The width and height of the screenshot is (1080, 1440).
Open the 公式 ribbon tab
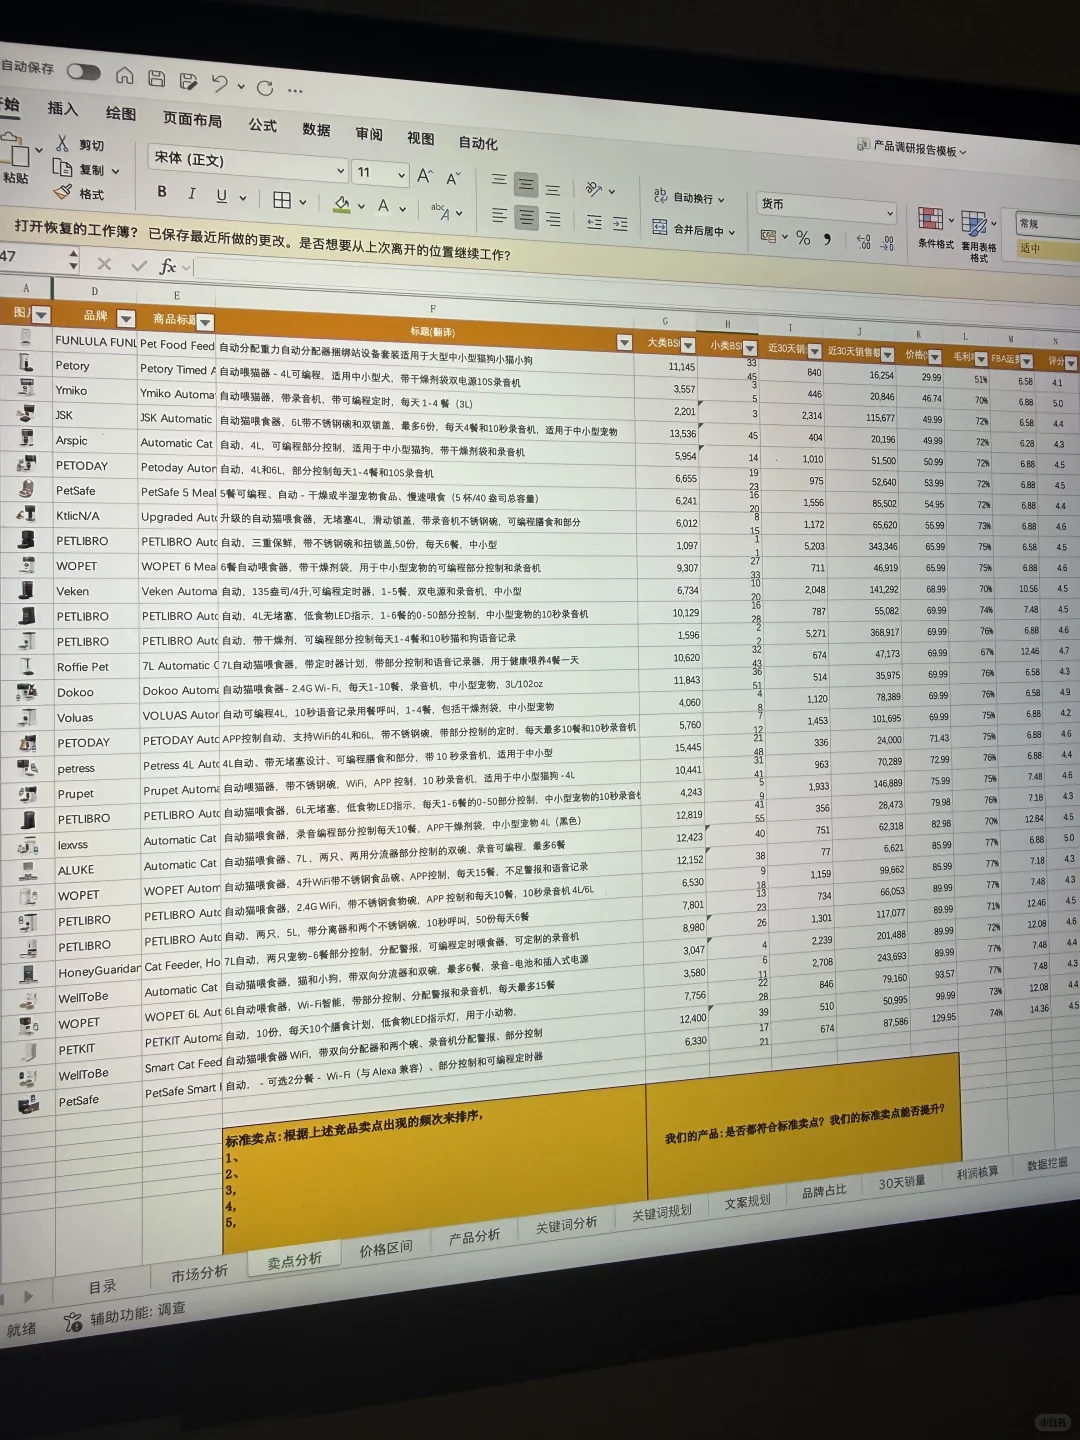tap(262, 124)
